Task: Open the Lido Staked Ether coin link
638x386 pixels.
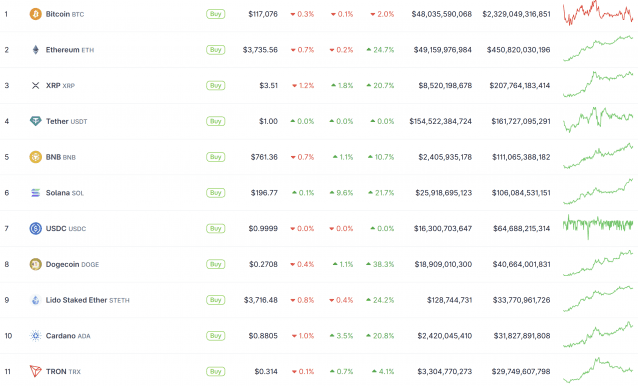Action: click(87, 300)
